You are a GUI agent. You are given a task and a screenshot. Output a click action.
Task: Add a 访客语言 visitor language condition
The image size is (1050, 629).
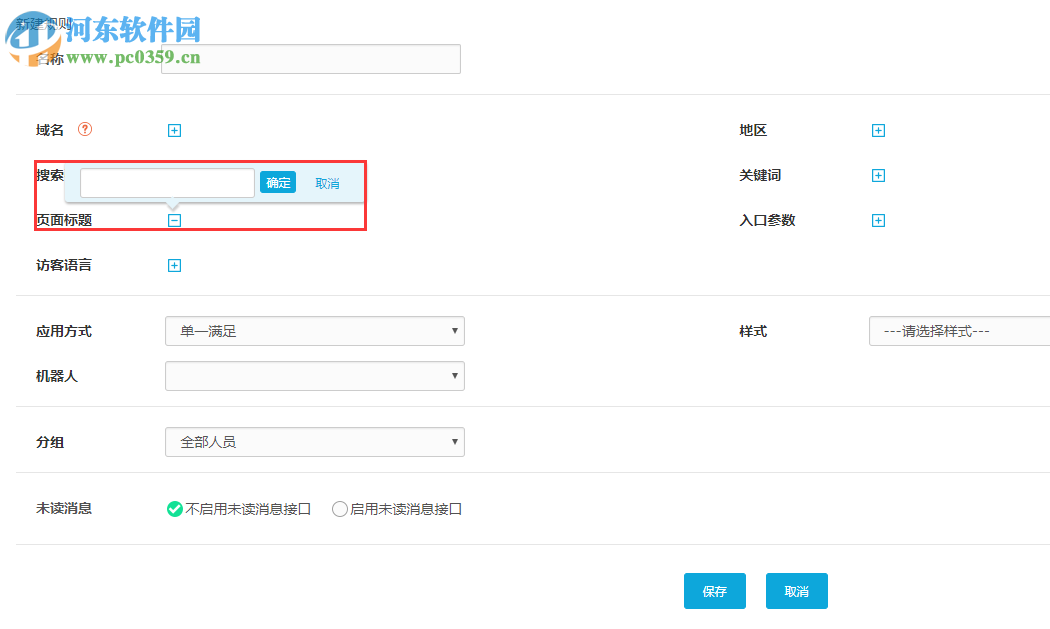(174, 265)
